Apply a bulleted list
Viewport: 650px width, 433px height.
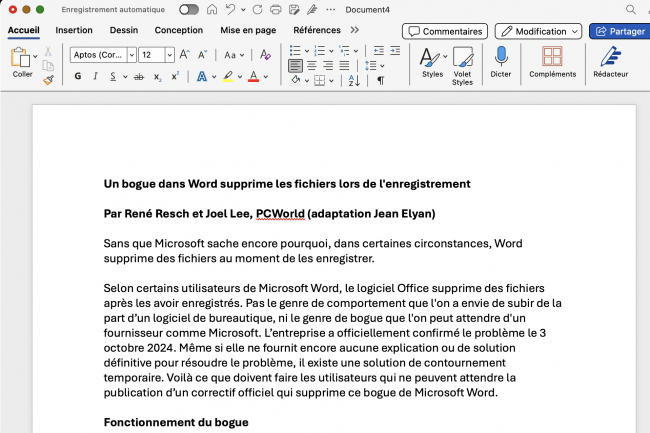click(x=295, y=51)
